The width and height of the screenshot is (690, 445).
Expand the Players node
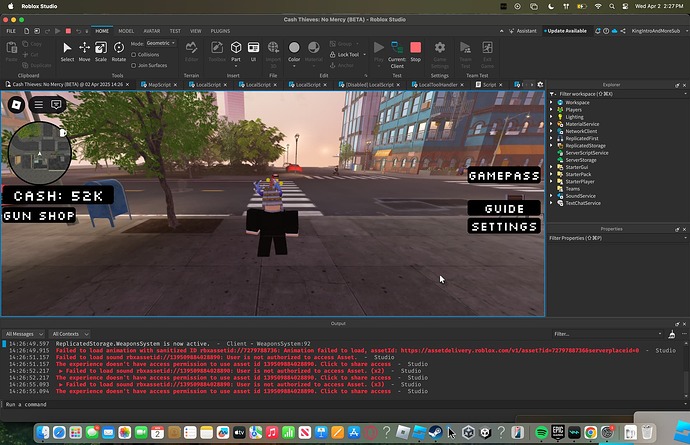[x=551, y=110]
